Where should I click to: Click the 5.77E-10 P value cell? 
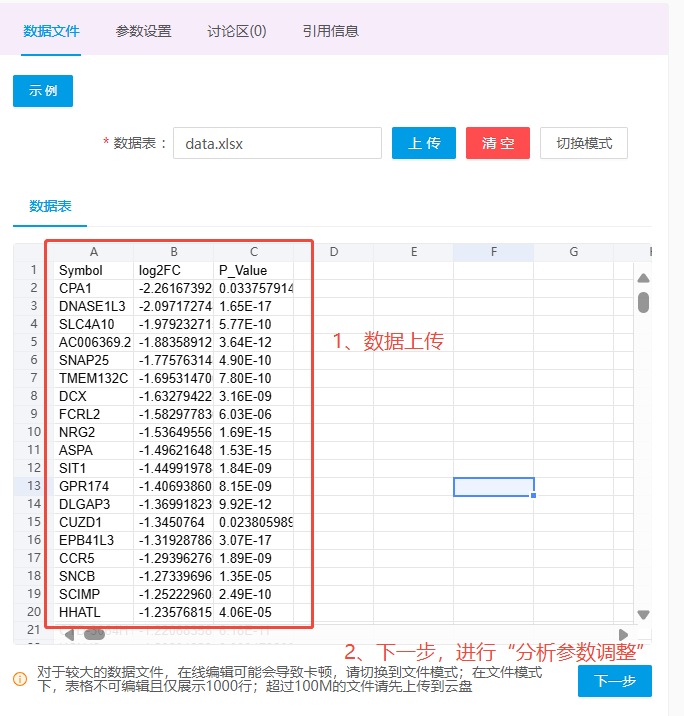click(x=253, y=324)
